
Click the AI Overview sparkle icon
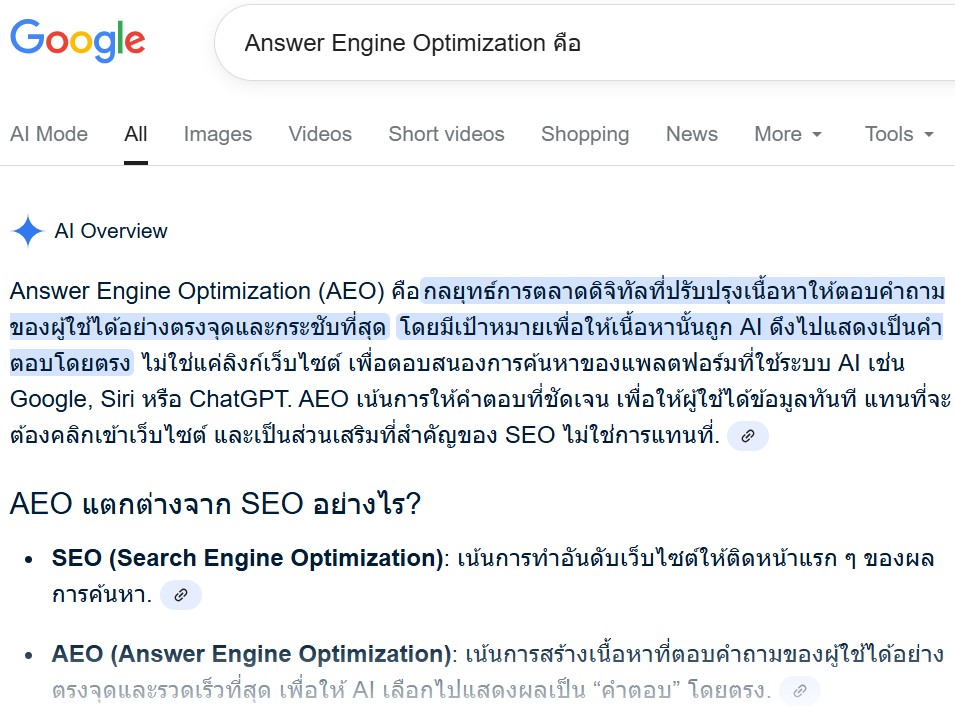pyautogui.click(x=27, y=232)
